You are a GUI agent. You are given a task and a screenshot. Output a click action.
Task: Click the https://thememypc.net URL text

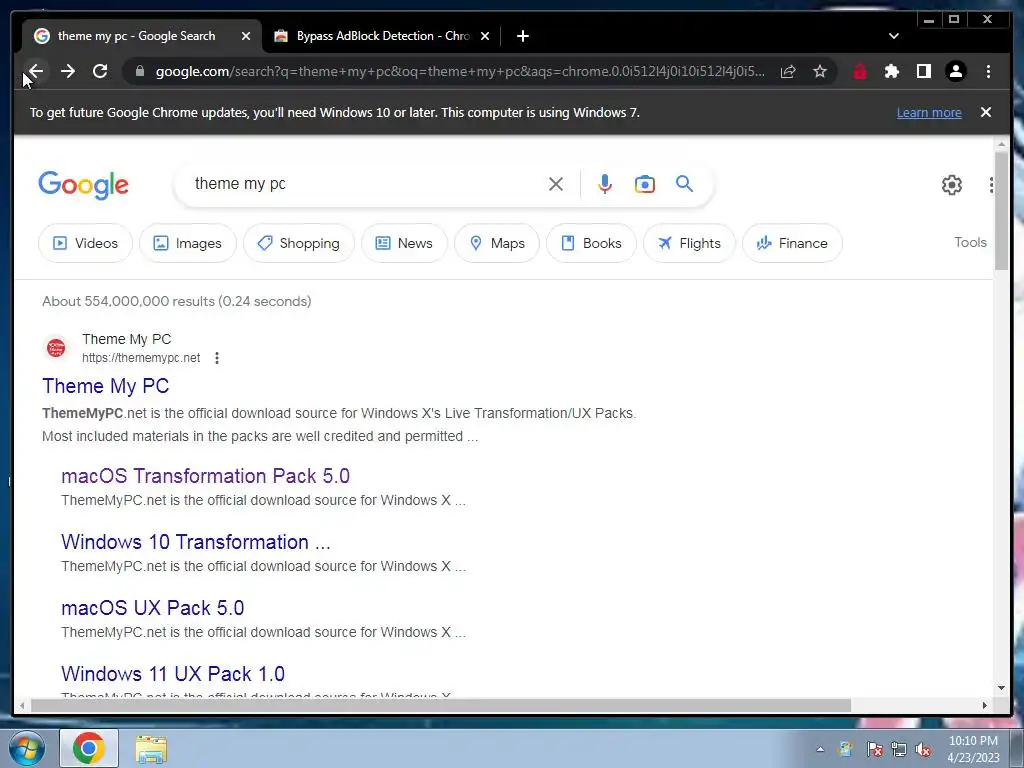pos(141,358)
